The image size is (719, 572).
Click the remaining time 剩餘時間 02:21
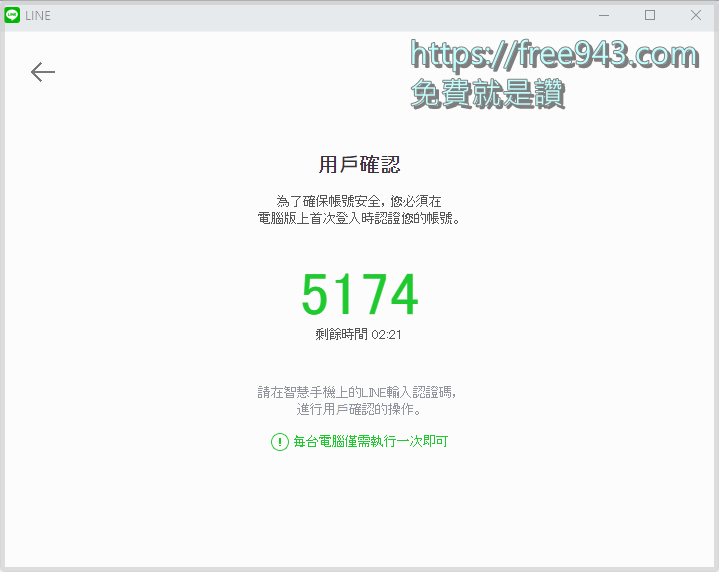click(359, 334)
